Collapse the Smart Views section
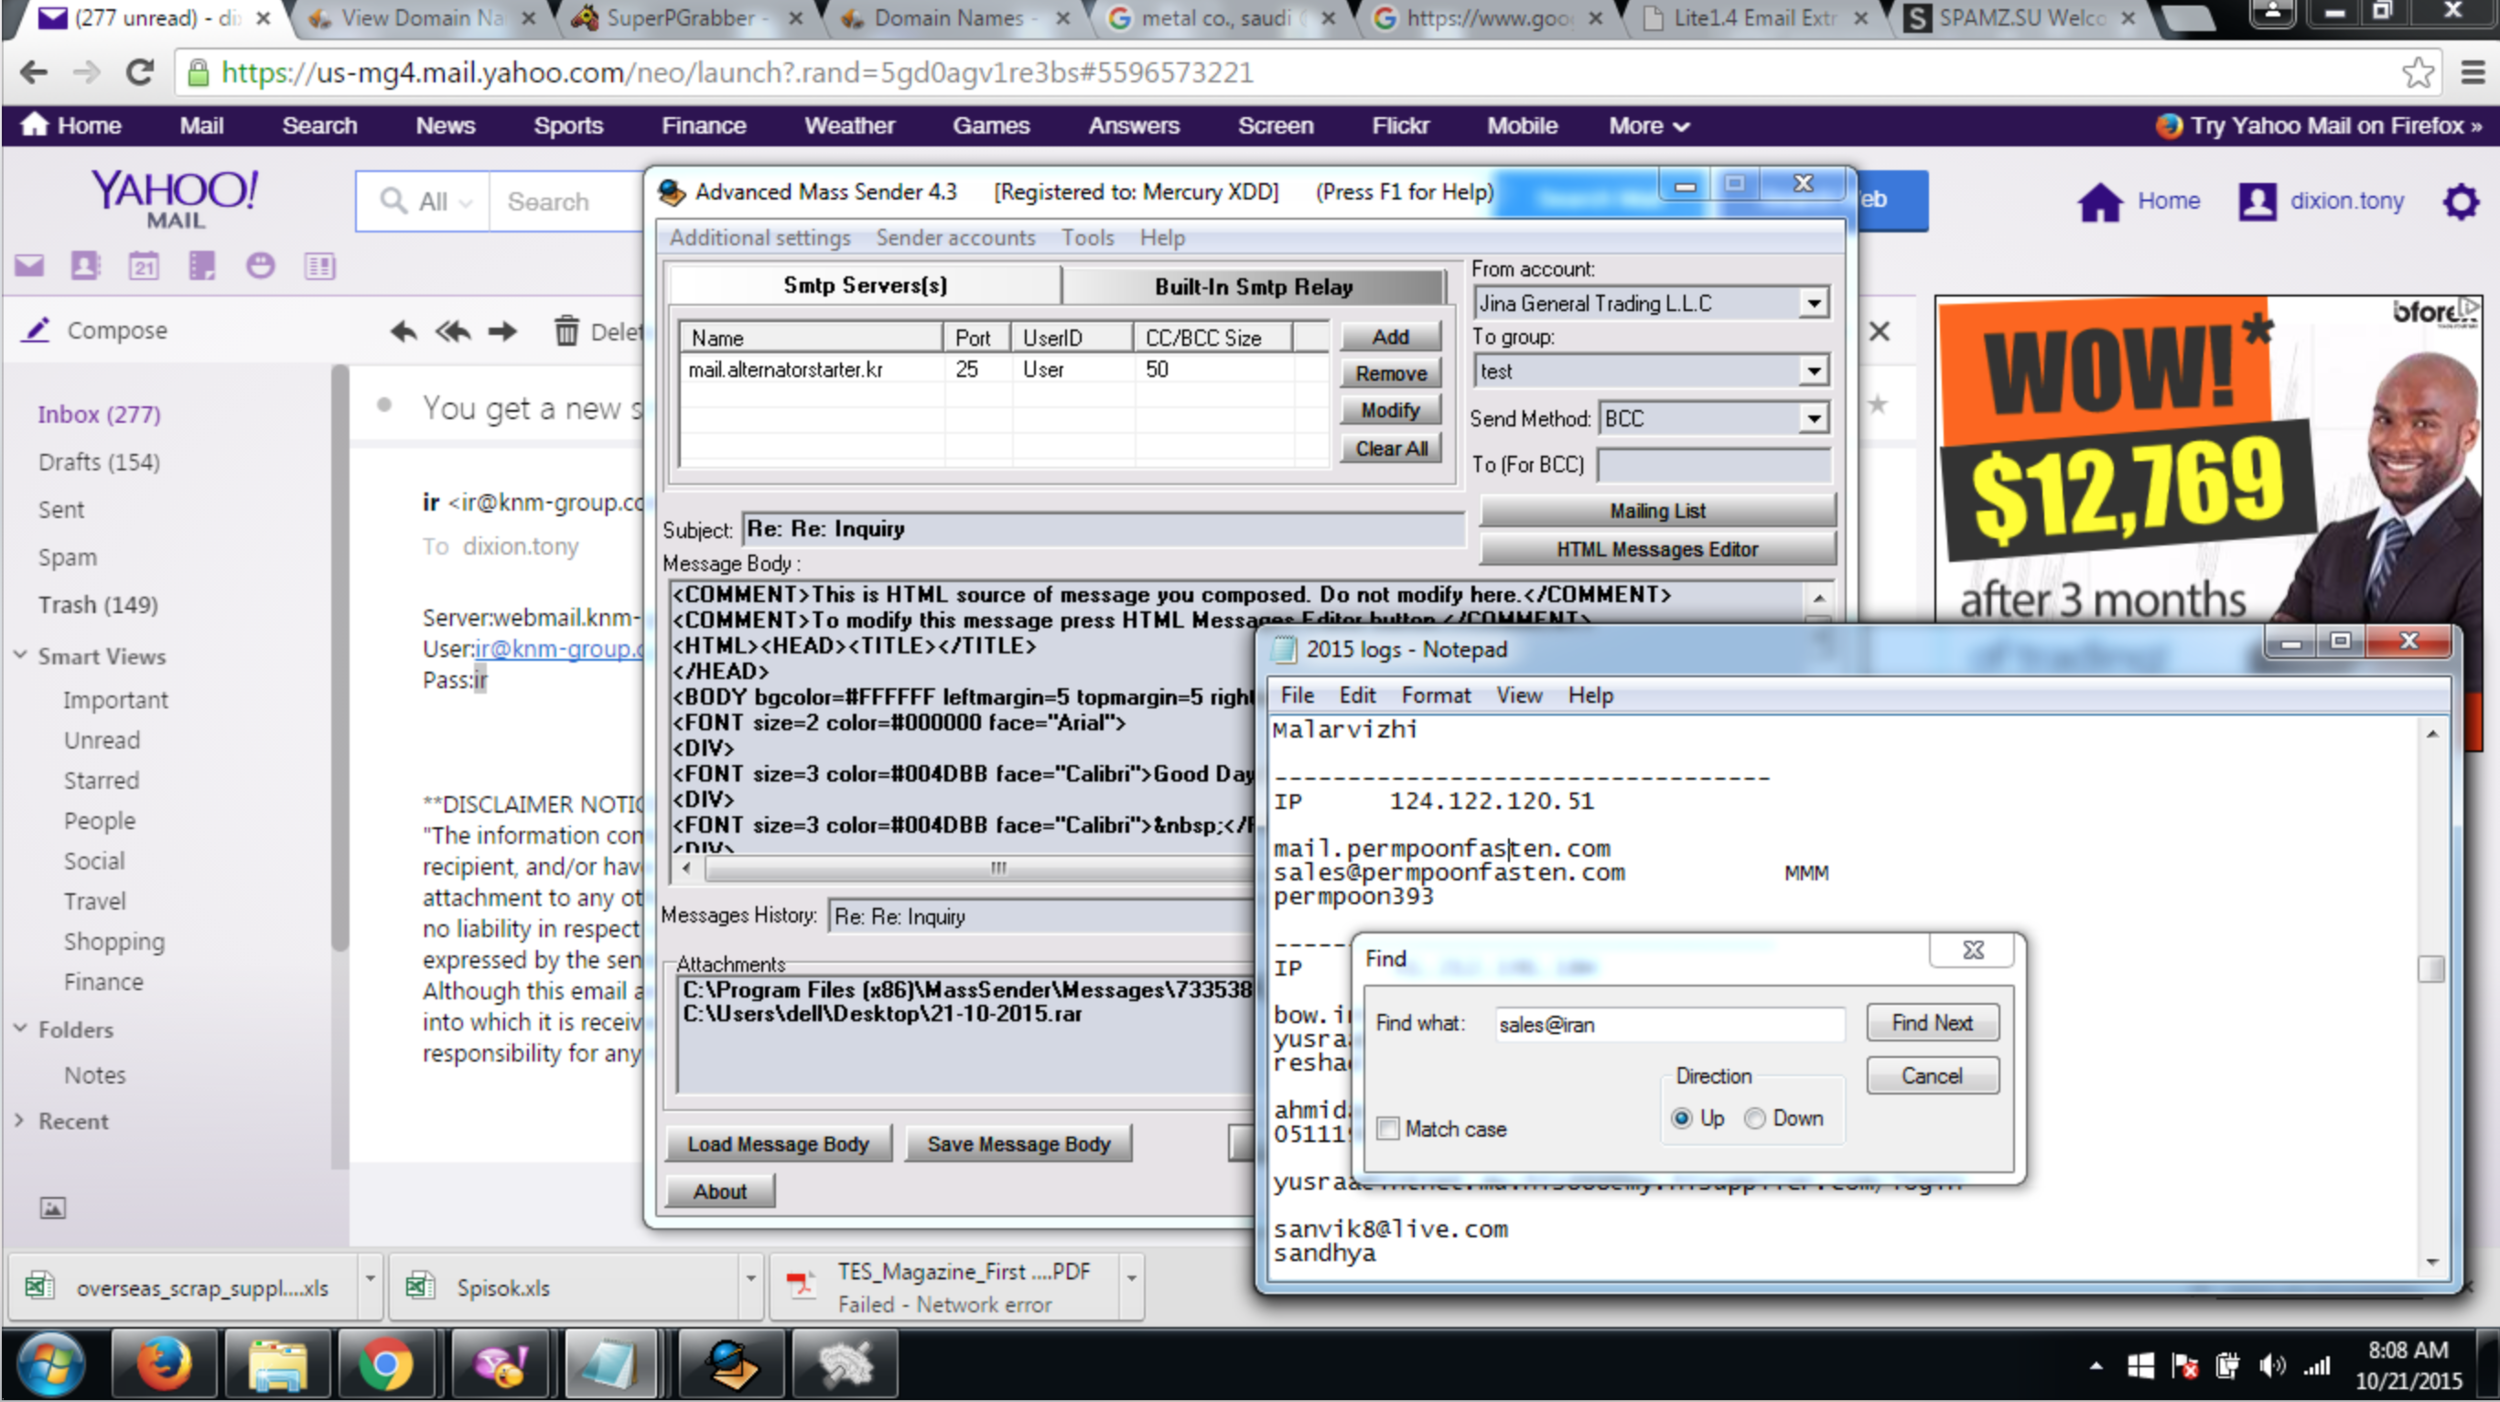 point(20,656)
